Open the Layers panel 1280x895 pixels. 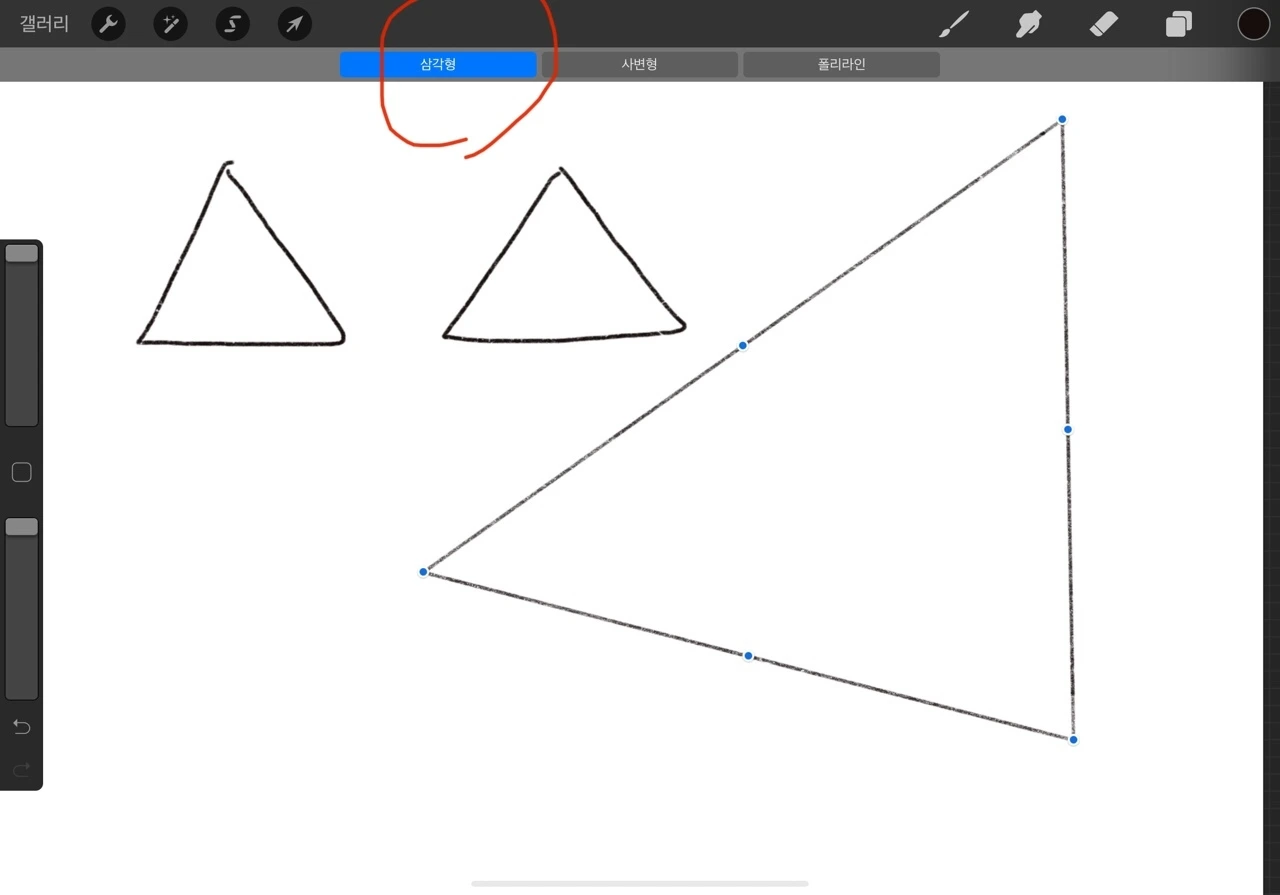1179,24
